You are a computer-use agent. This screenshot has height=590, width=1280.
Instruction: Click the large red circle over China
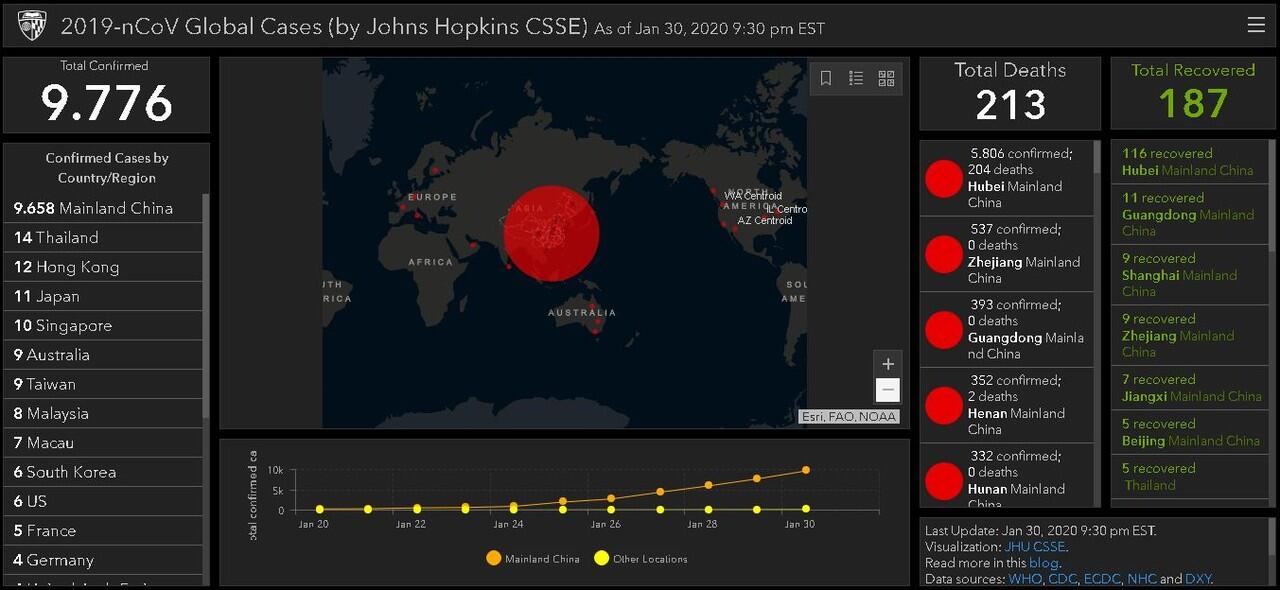point(551,233)
